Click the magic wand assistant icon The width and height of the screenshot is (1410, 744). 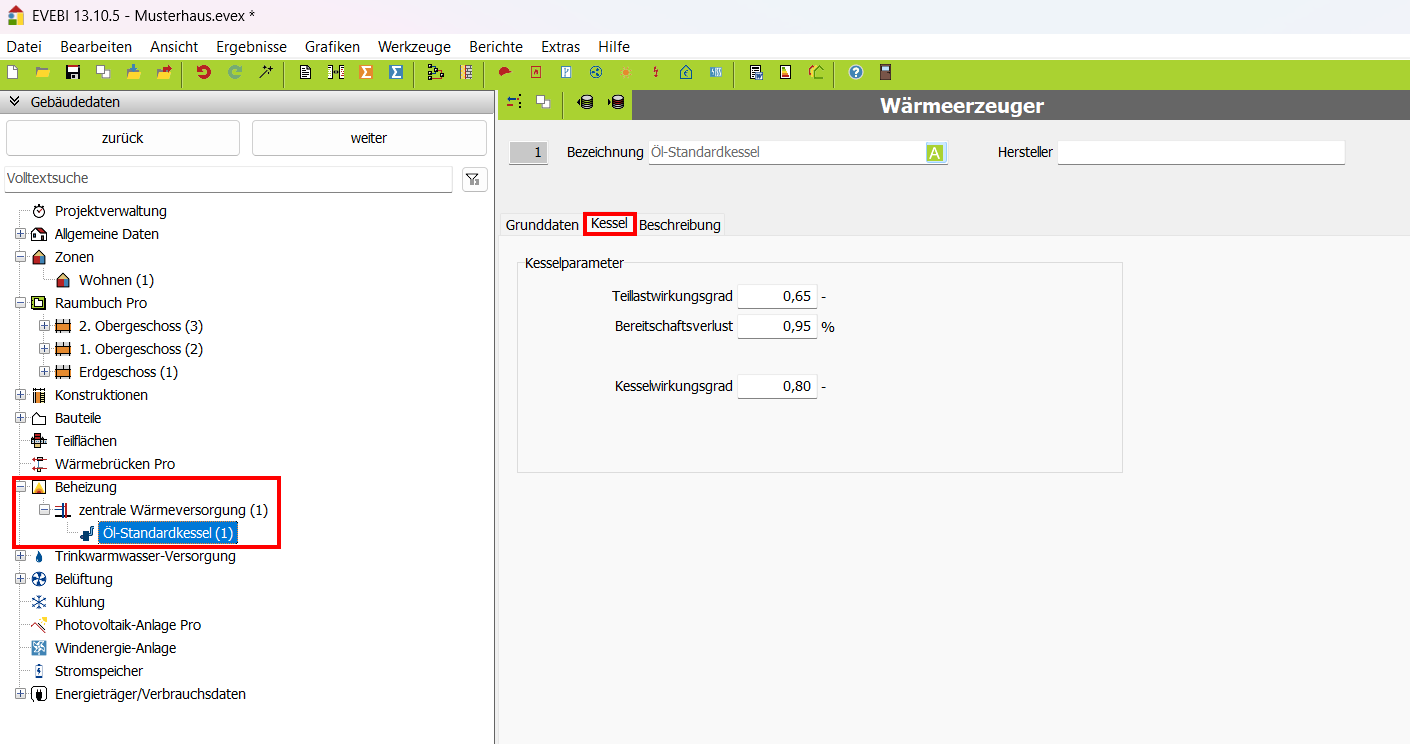point(266,72)
